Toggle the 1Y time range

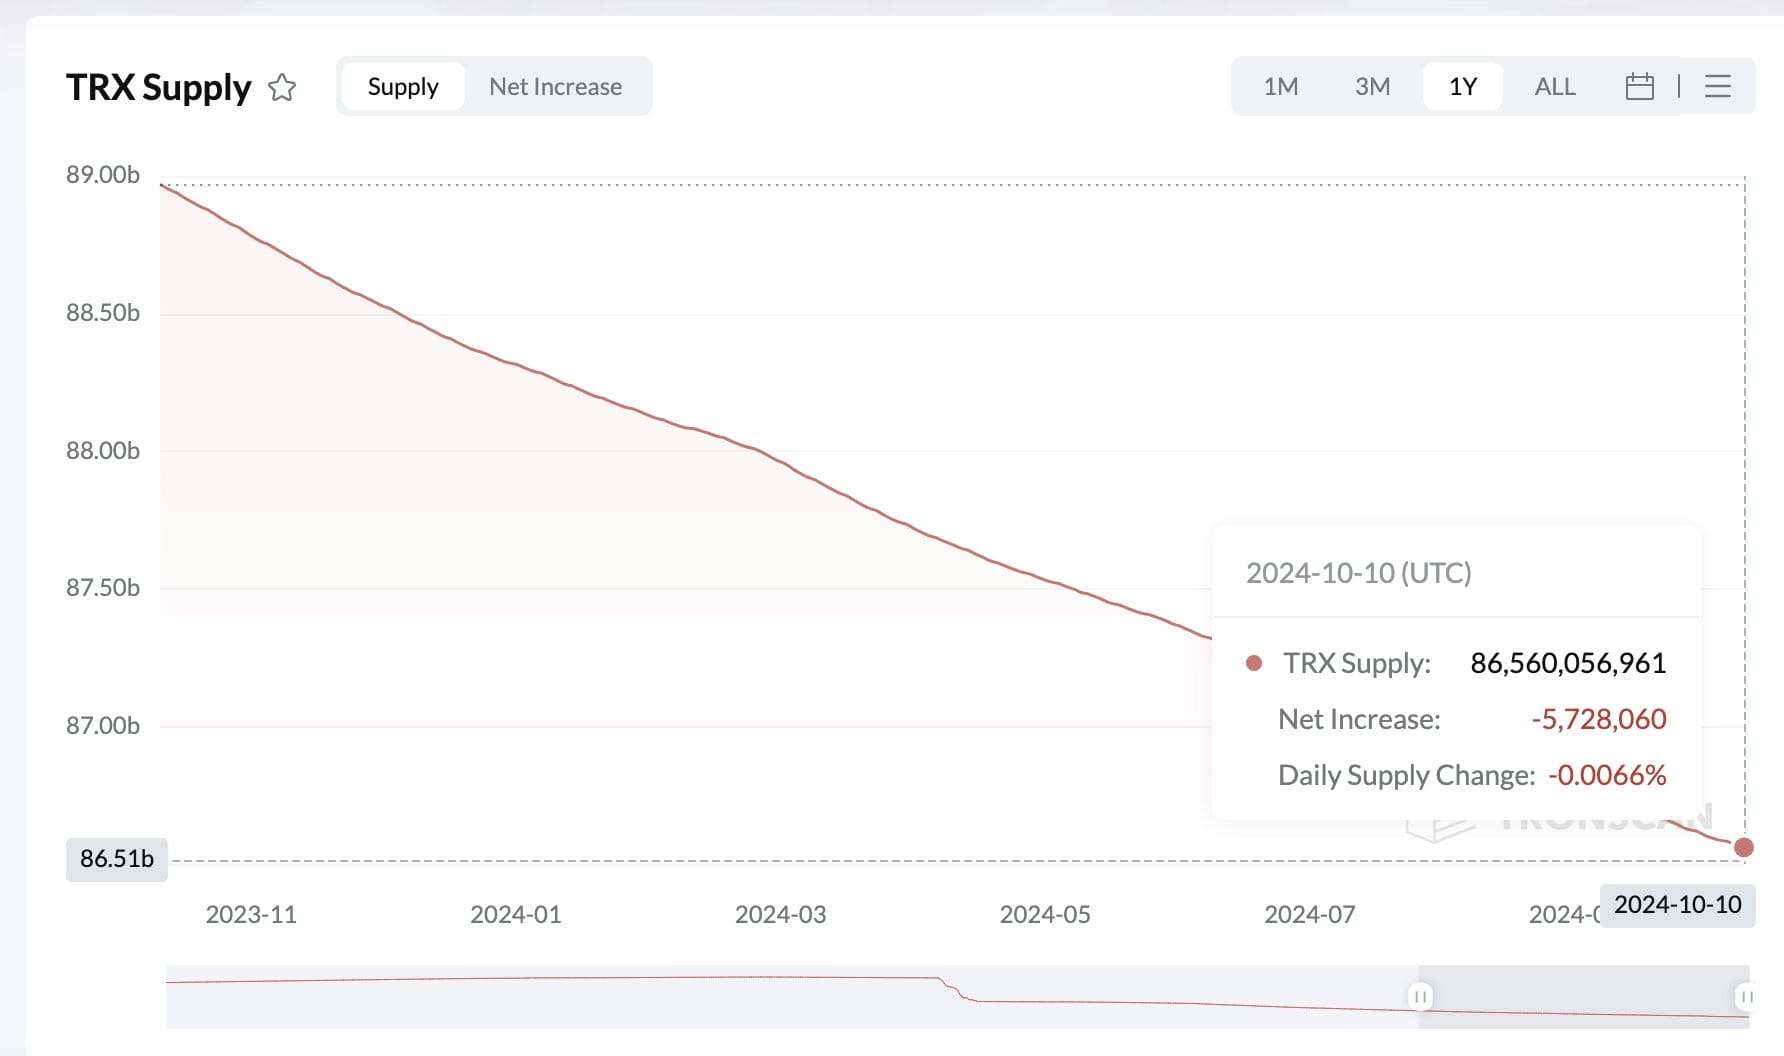coord(1462,86)
